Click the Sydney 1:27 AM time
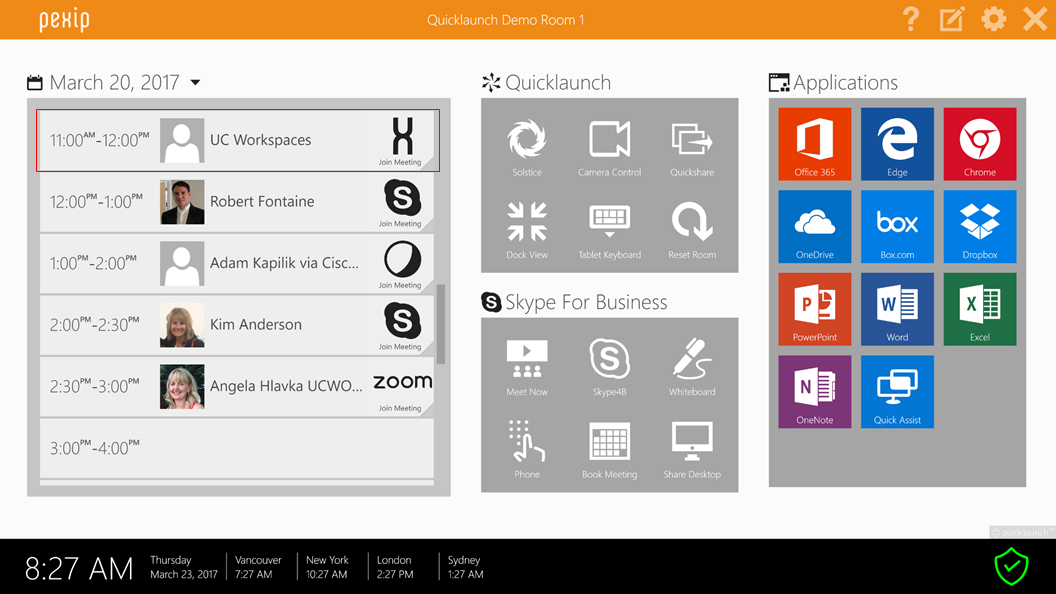 tap(465, 567)
